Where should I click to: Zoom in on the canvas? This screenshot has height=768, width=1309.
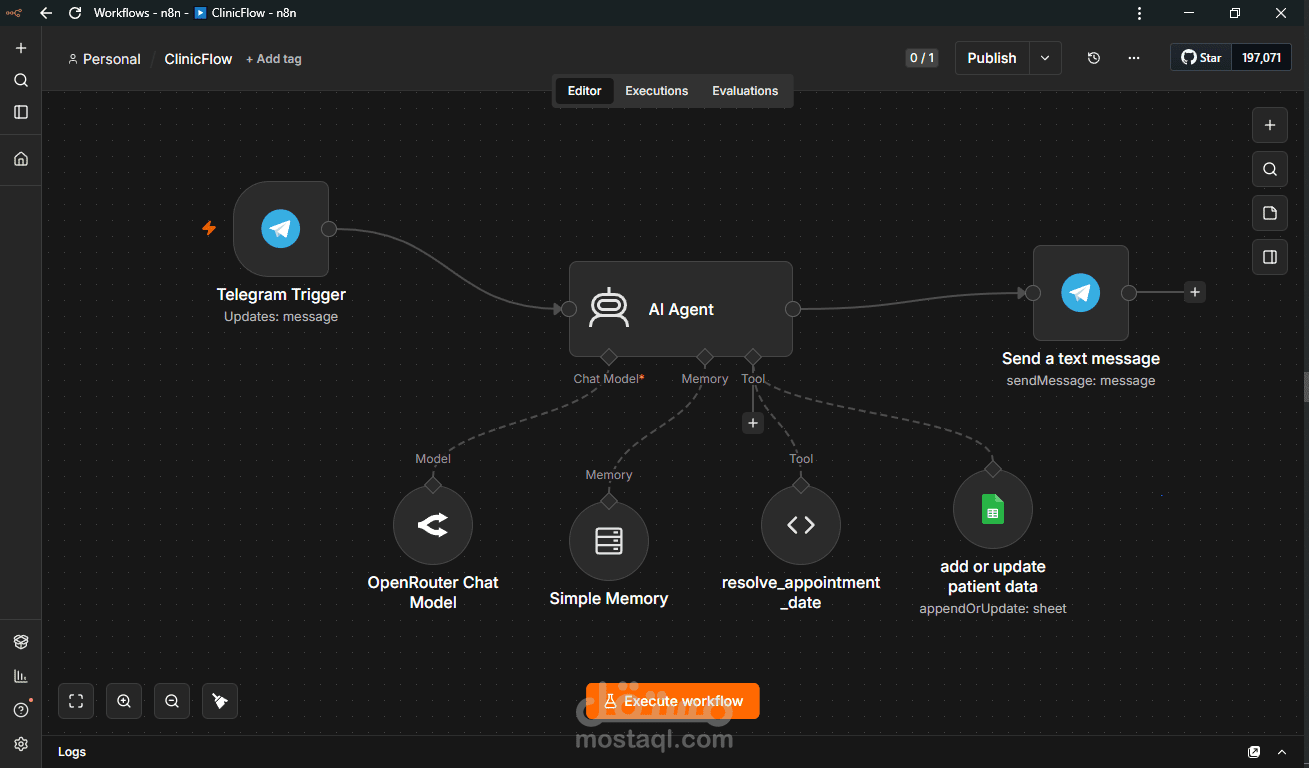tap(124, 701)
